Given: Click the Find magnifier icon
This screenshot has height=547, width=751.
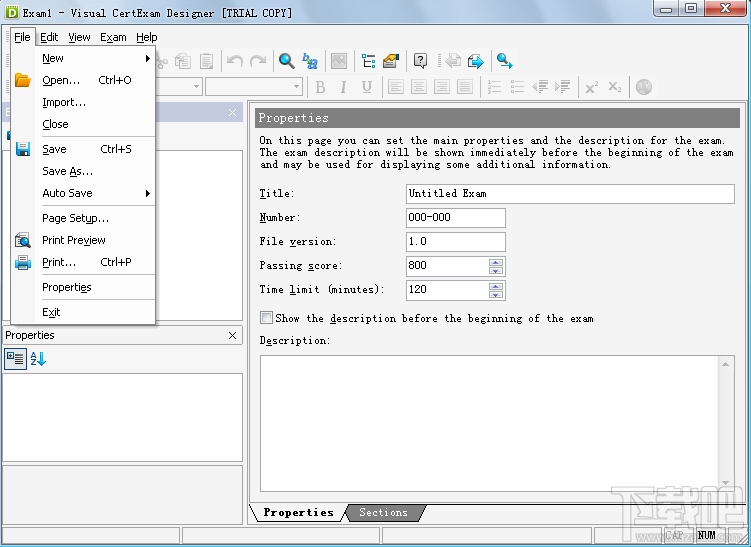Looking at the screenshot, I should tap(286, 61).
